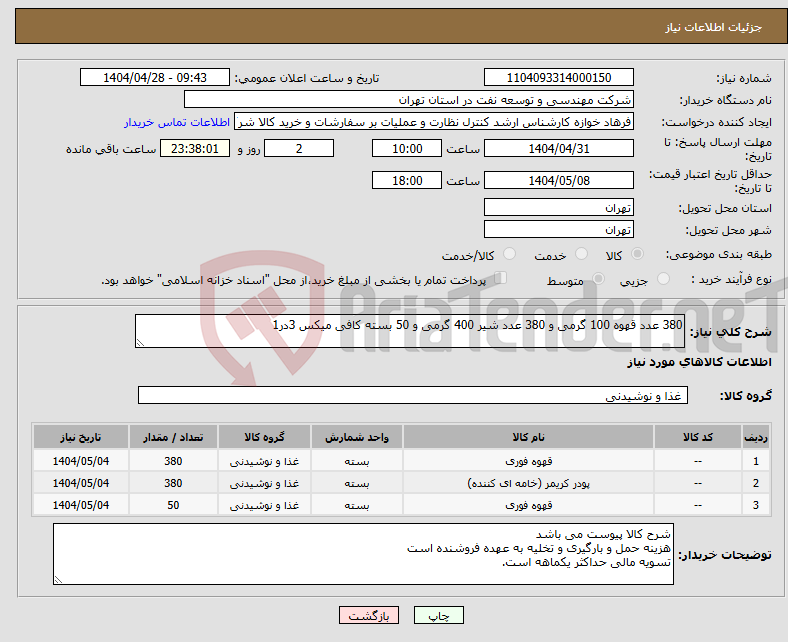Click the ردیف column header
788x642 pixels.
click(x=755, y=437)
